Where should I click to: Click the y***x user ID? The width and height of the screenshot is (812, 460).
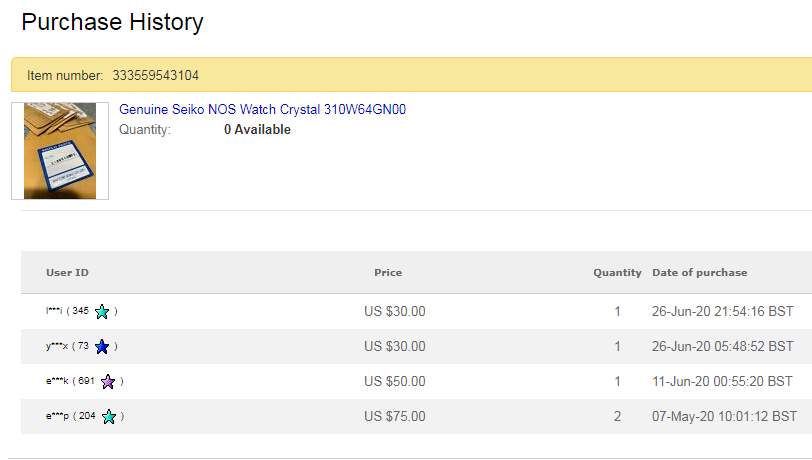[x=56, y=347]
